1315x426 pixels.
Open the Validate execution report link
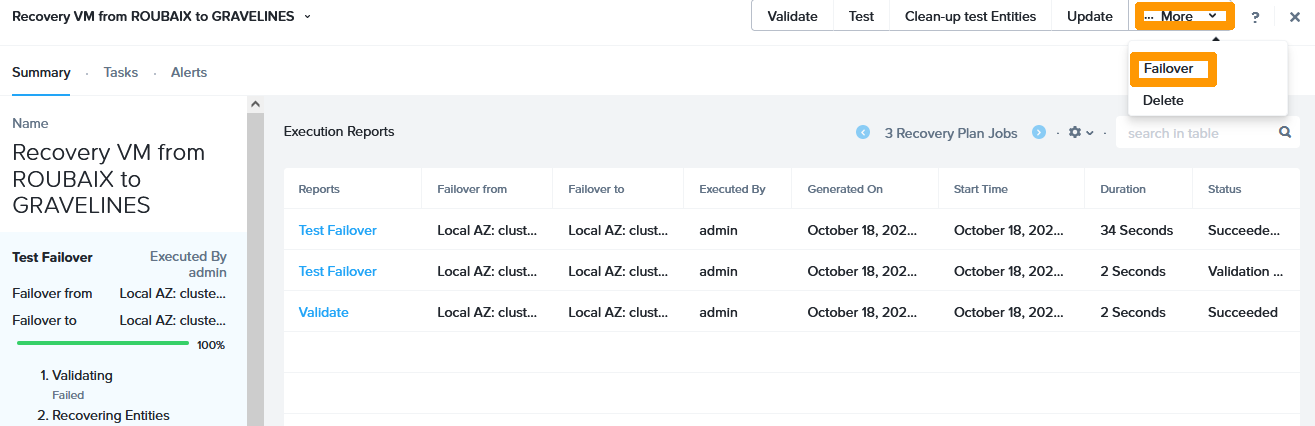(x=324, y=312)
